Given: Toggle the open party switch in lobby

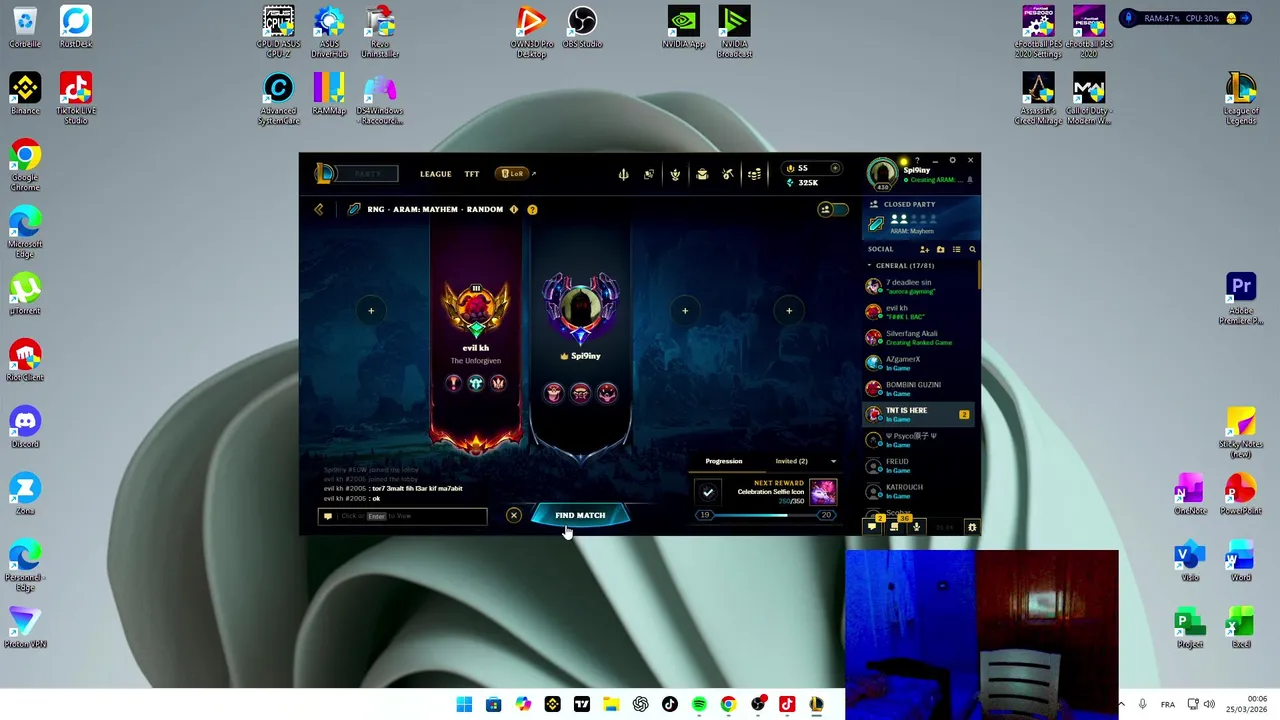Looking at the screenshot, I should [832, 209].
